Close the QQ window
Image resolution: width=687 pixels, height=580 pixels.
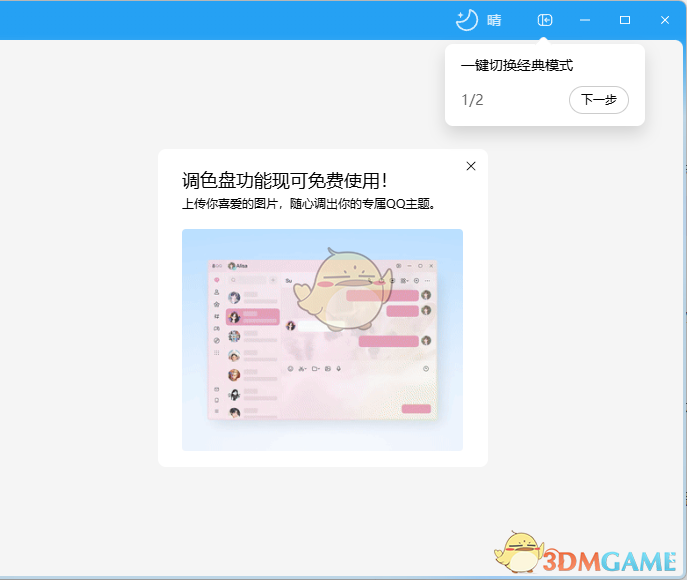pyautogui.click(x=665, y=20)
